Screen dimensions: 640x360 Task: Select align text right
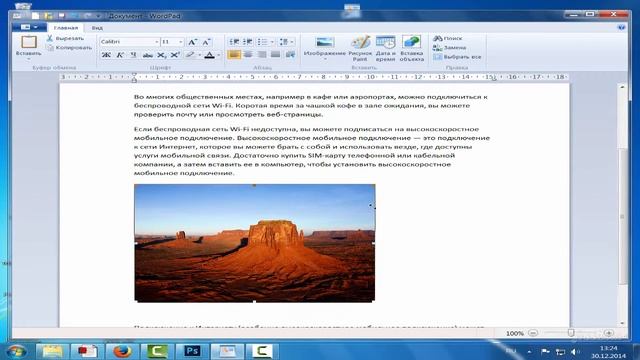click(262, 54)
